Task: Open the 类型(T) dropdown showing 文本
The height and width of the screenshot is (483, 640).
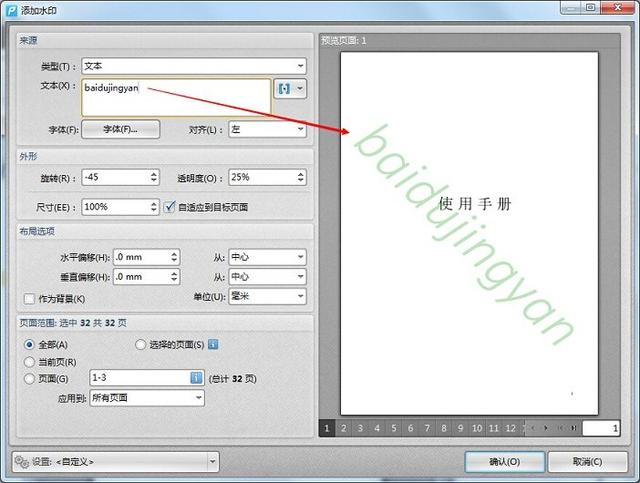Action: tap(194, 66)
